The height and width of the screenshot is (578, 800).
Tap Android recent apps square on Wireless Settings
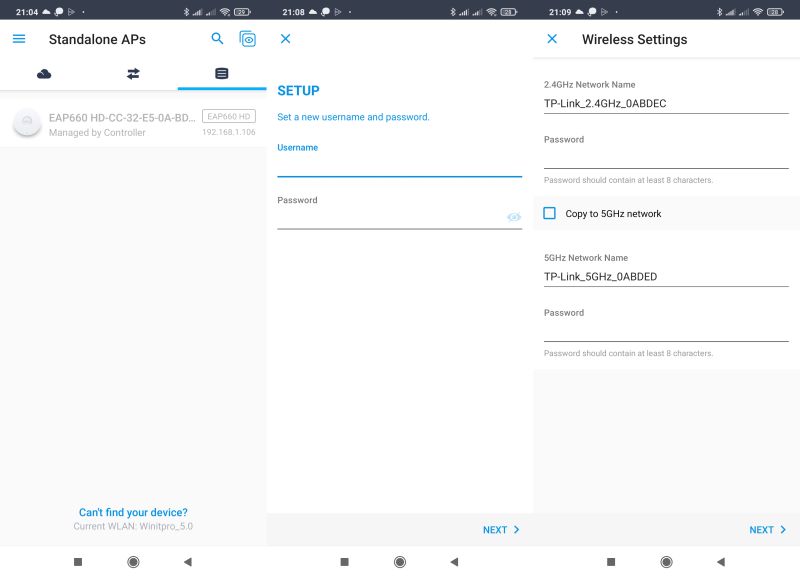[x=611, y=562]
